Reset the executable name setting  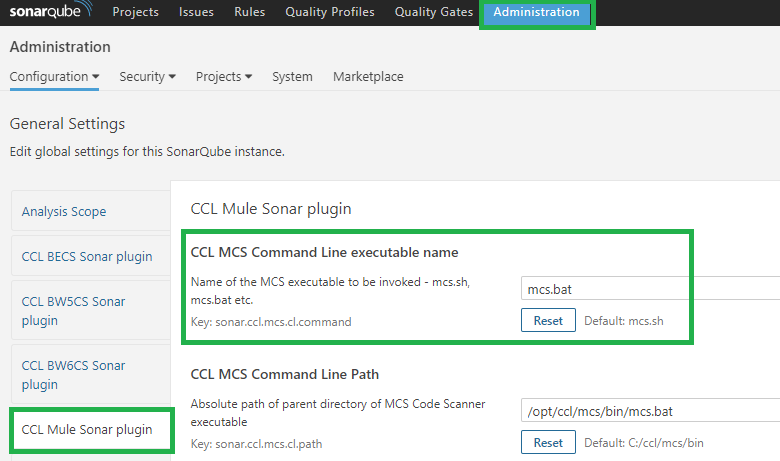pos(548,320)
